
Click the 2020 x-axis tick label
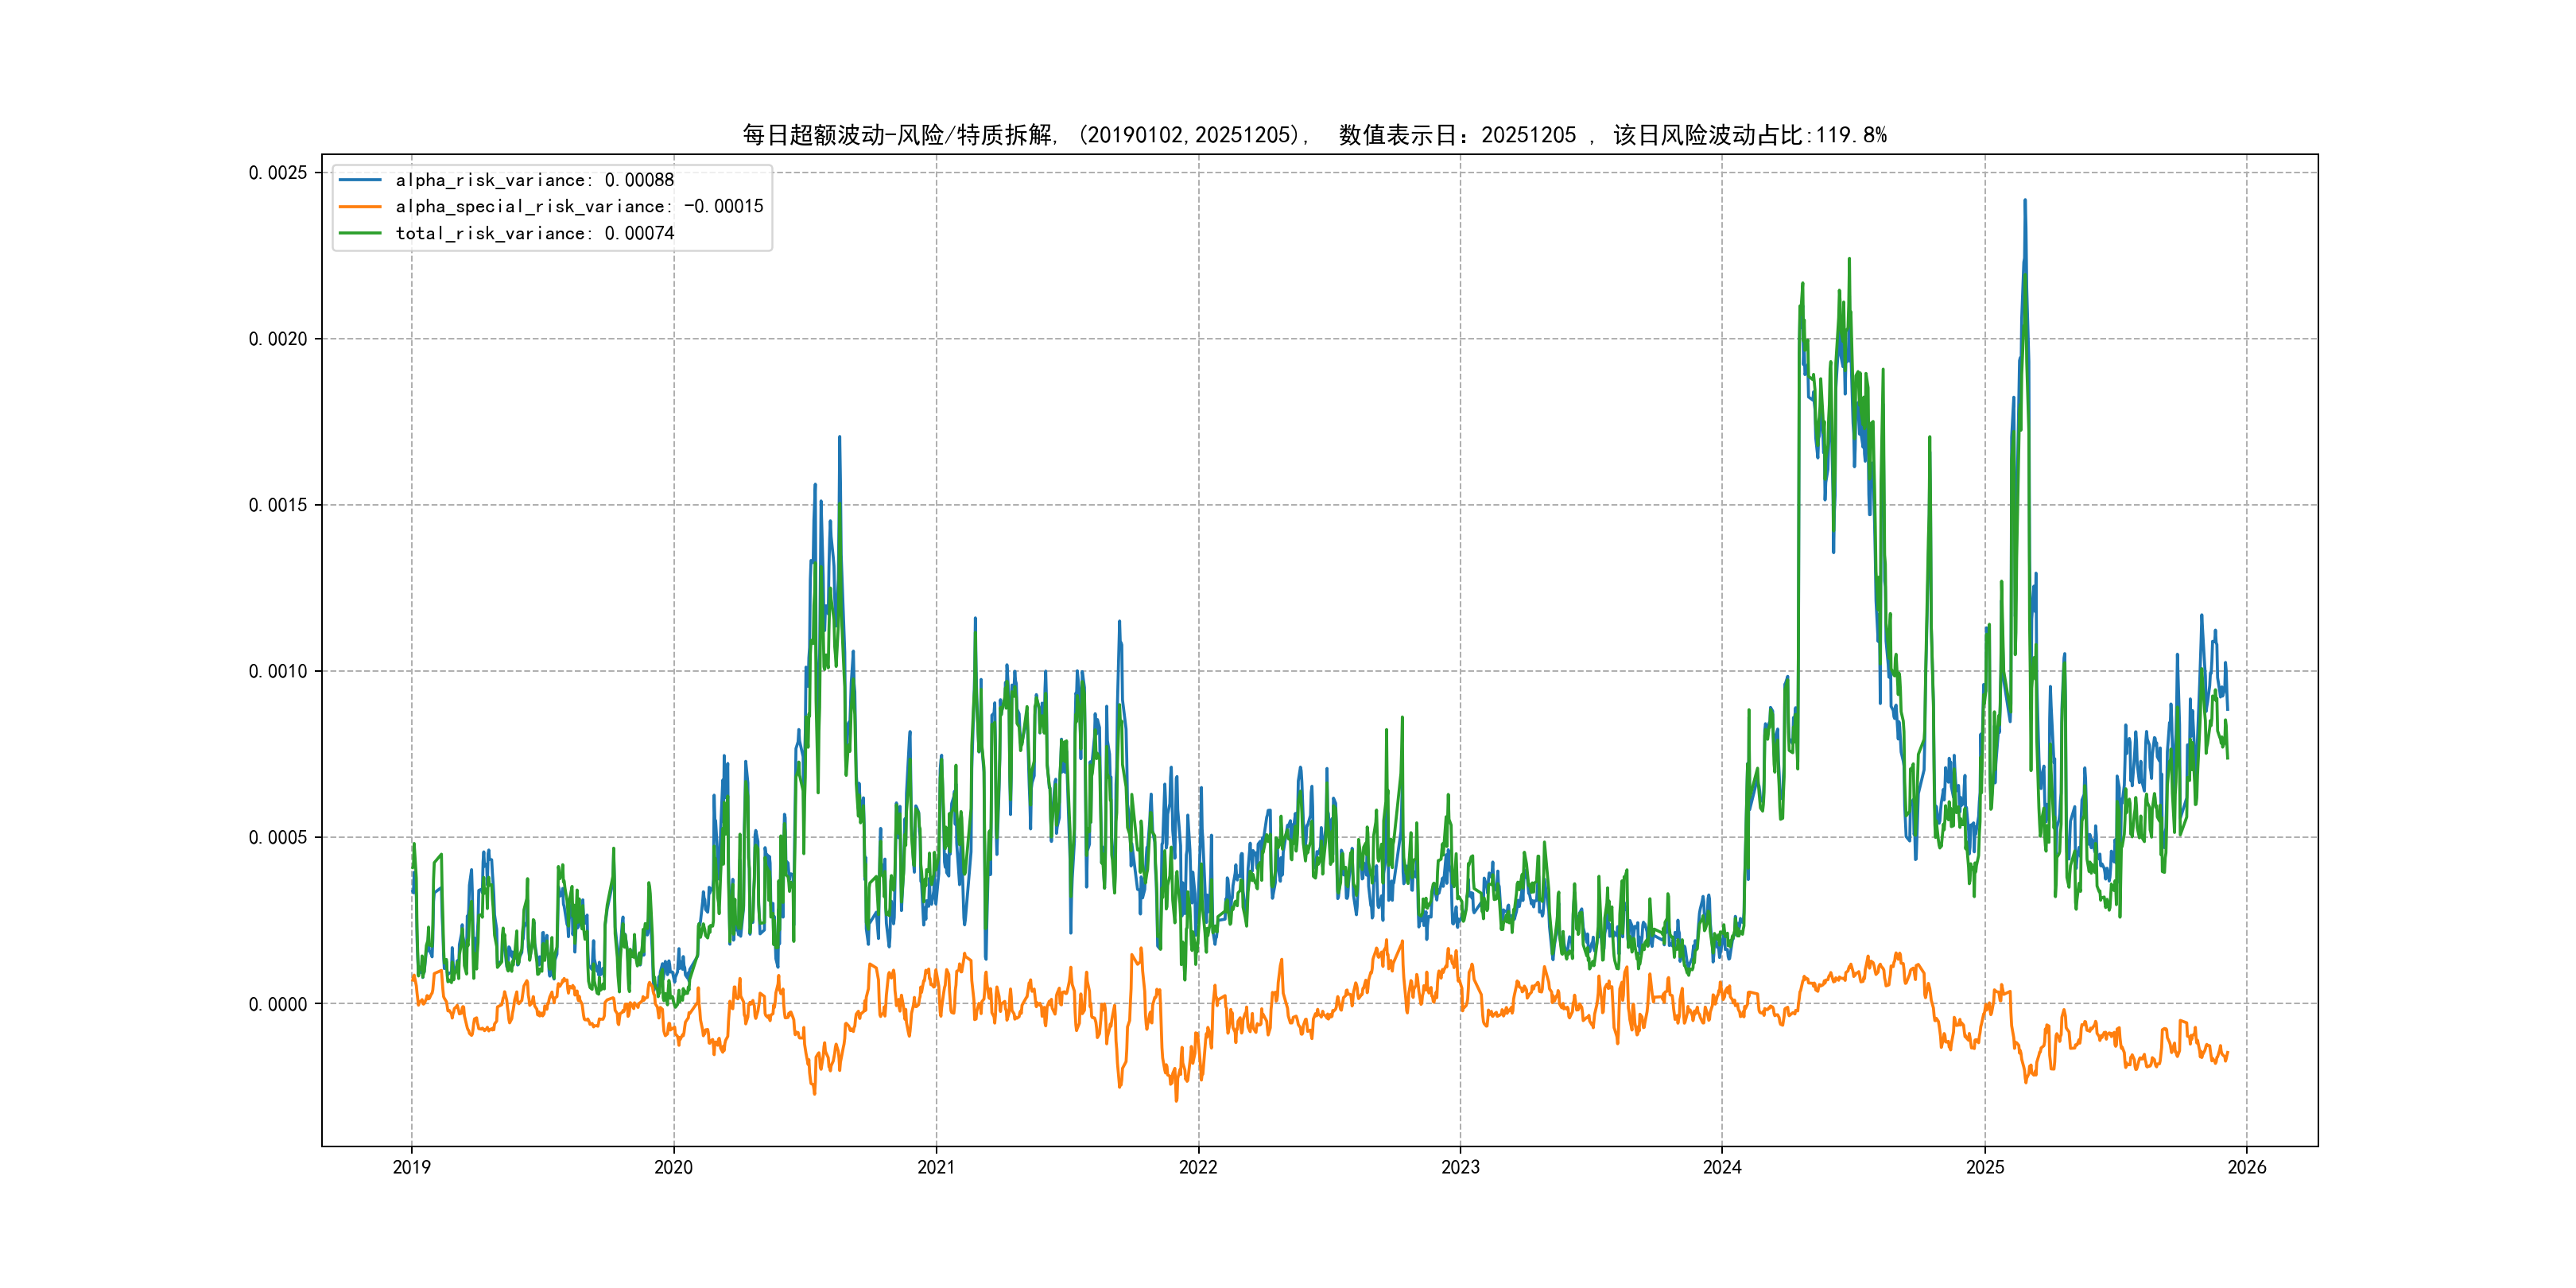point(673,1167)
